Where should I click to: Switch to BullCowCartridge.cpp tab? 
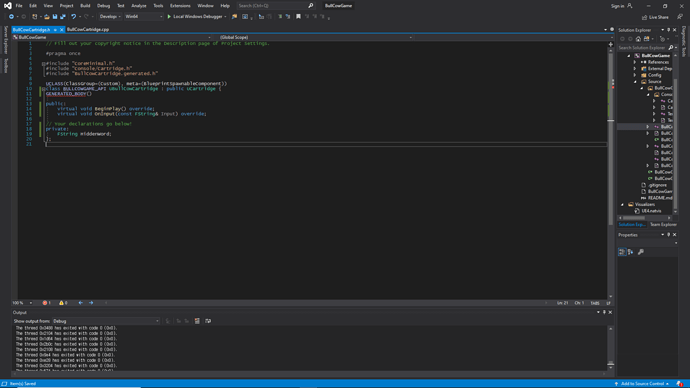tap(88, 29)
